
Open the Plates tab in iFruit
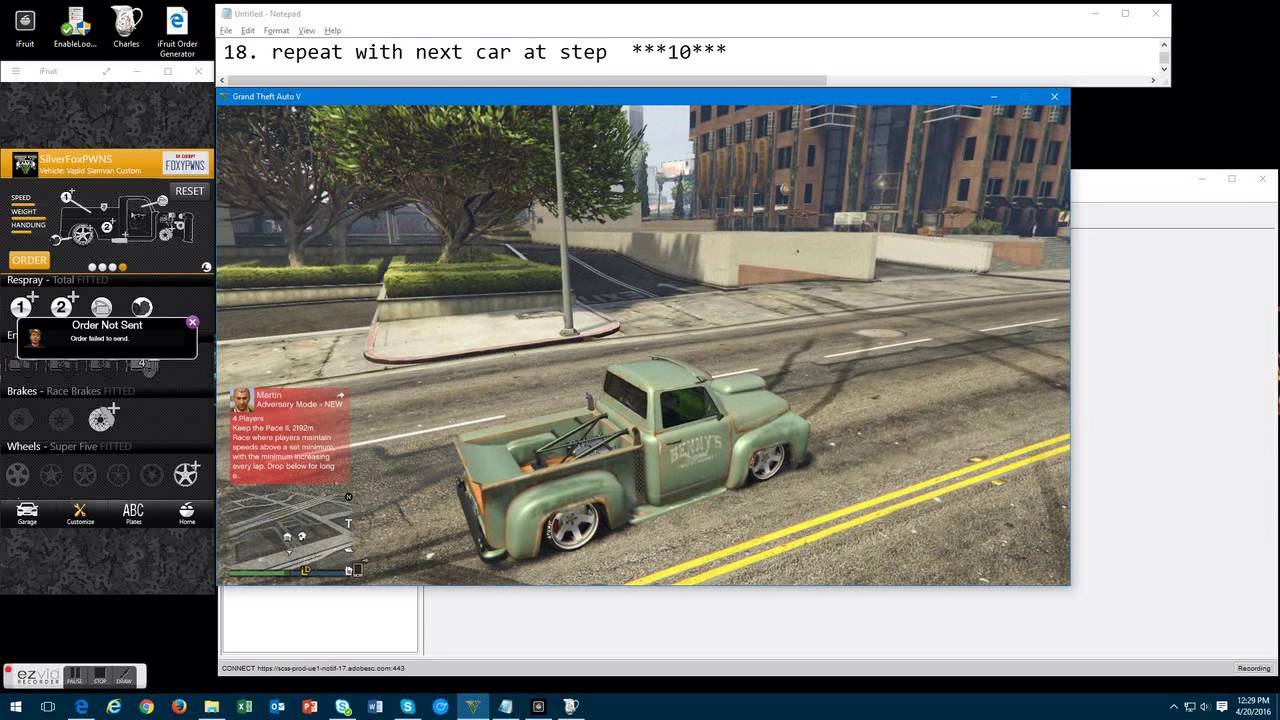[133, 514]
